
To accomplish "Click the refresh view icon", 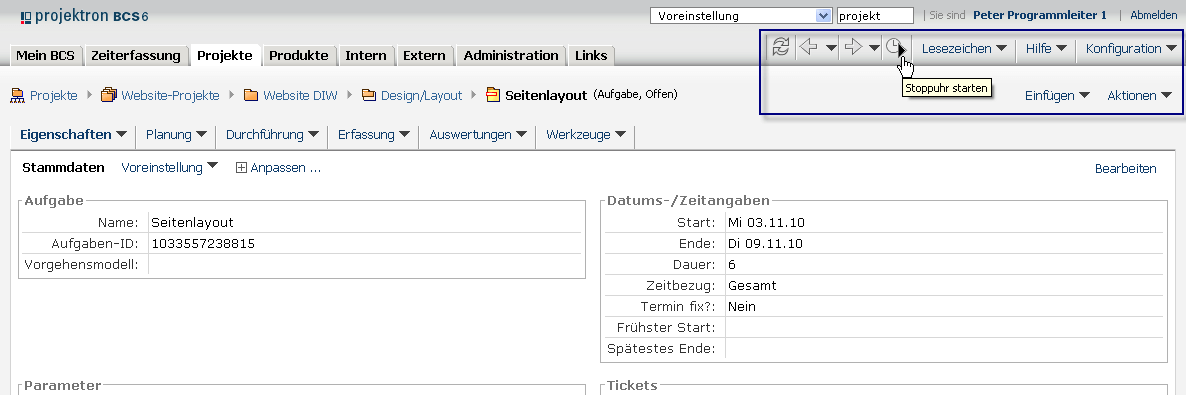I will pyautogui.click(x=781, y=48).
